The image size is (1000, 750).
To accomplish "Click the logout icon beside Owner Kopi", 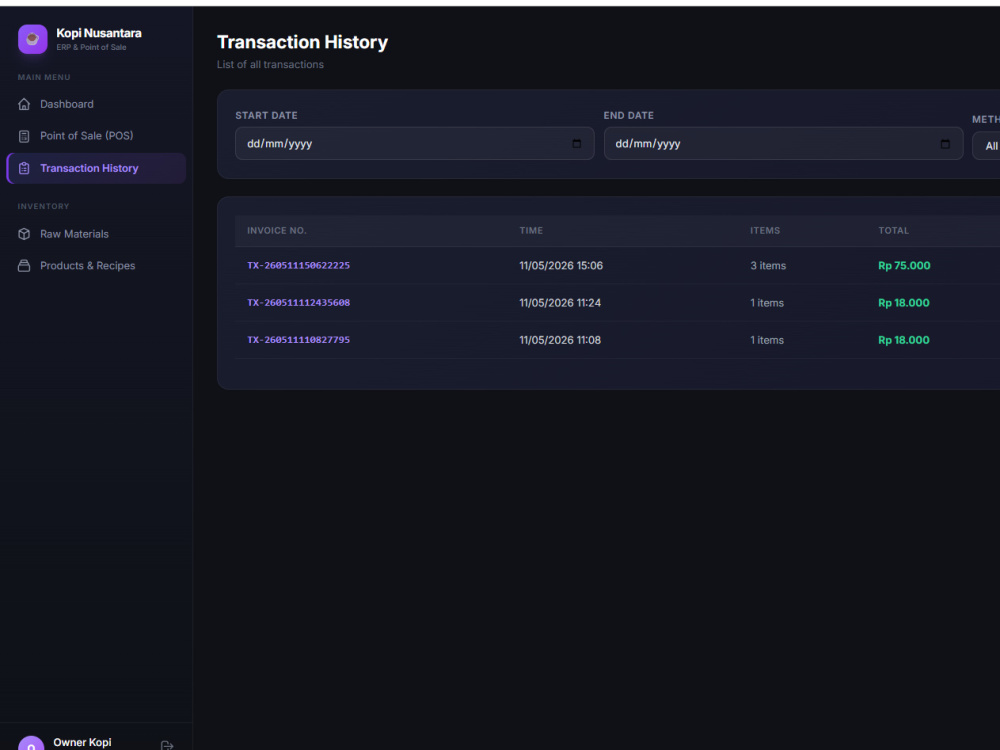I will coord(167,744).
